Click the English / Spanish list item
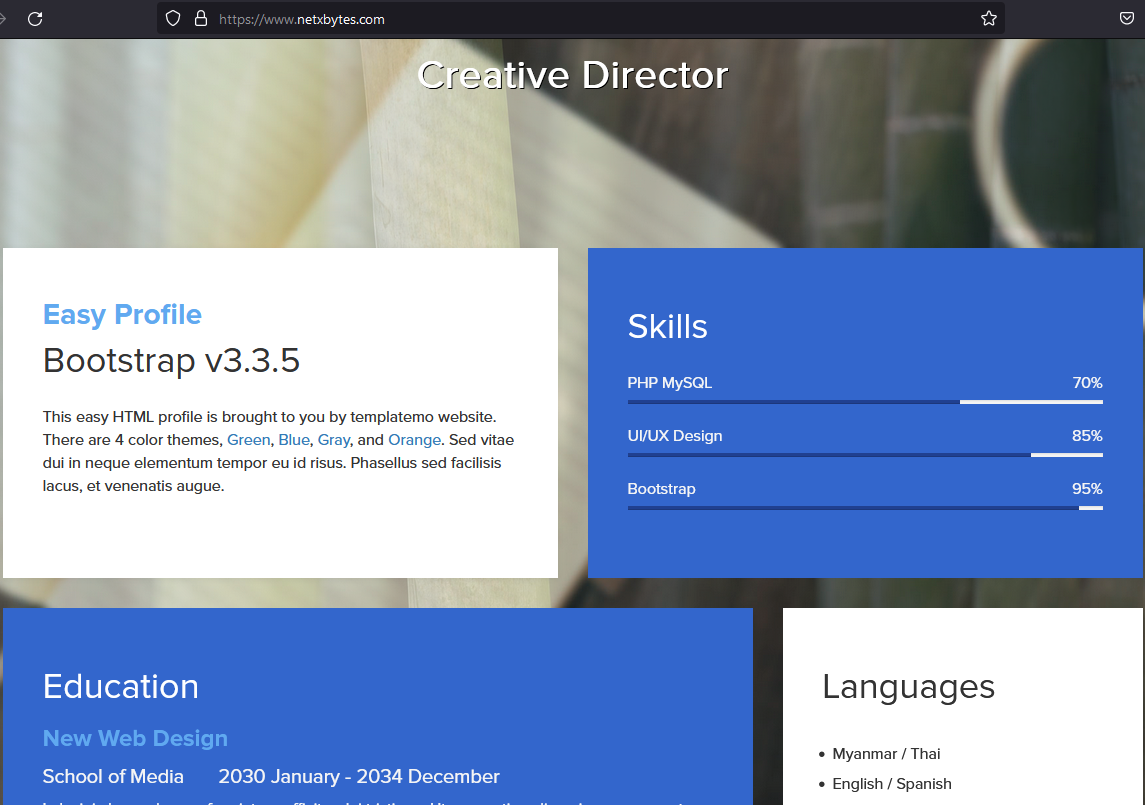The image size is (1145, 805). point(891,784)
